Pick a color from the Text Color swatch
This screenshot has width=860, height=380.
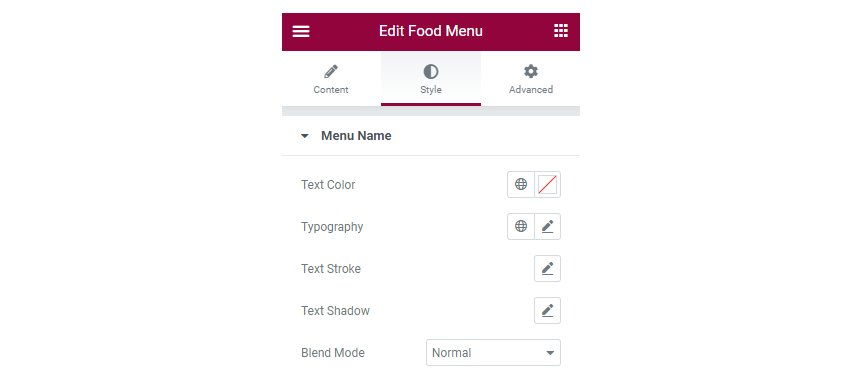[547, 184]
